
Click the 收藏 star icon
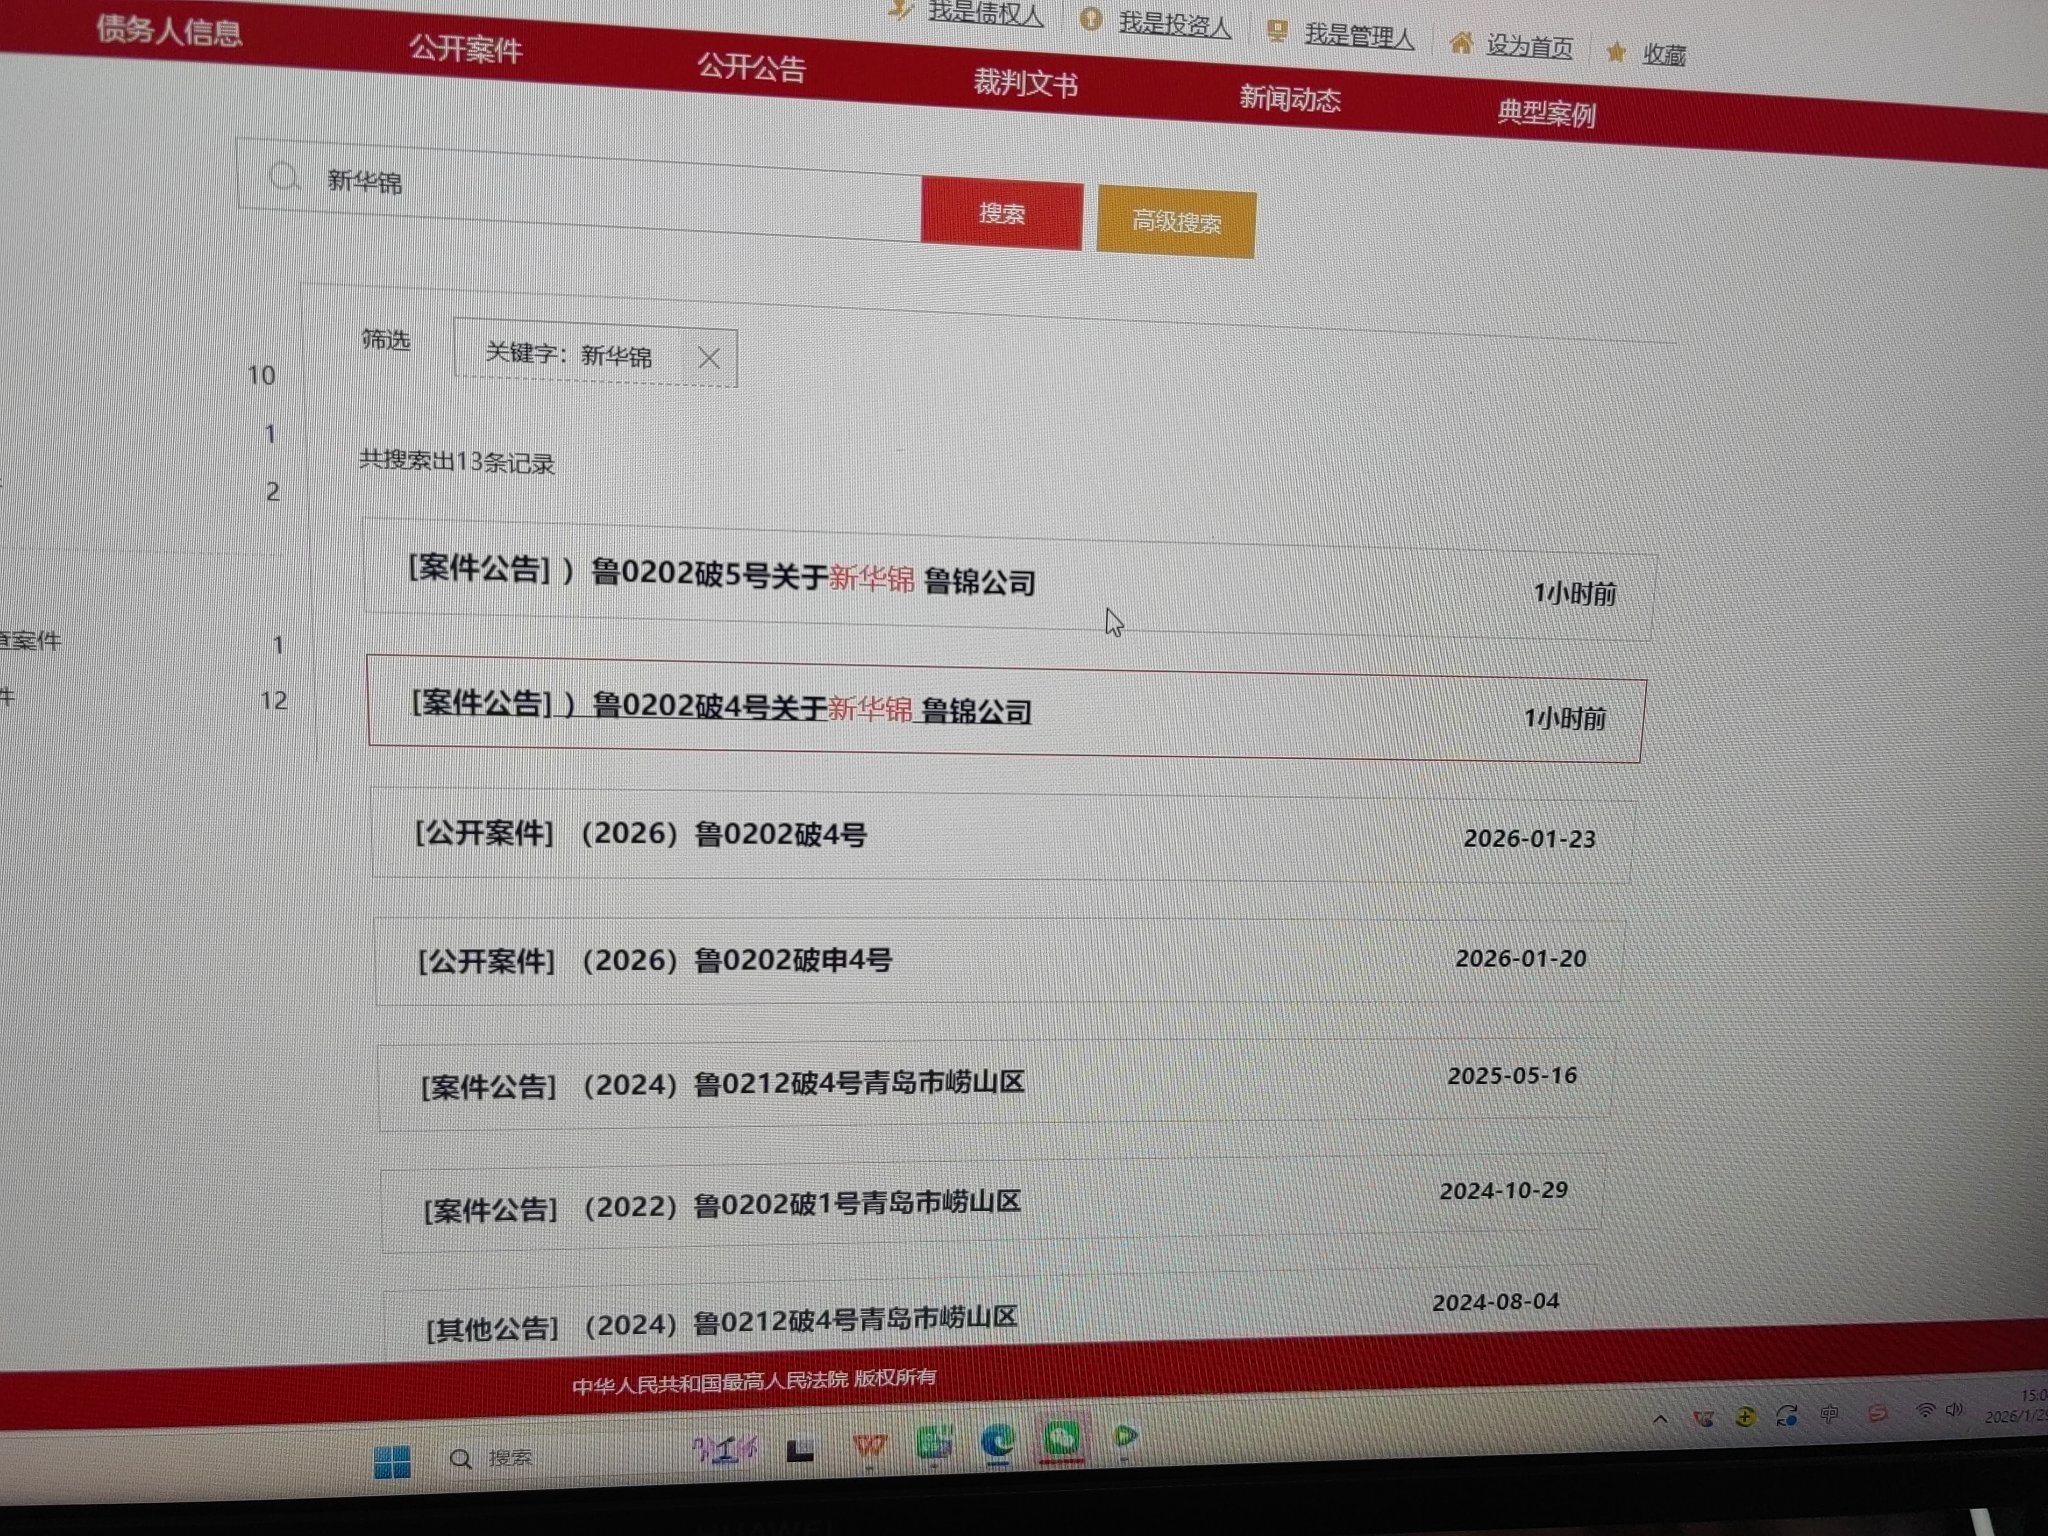(1616, 52)
